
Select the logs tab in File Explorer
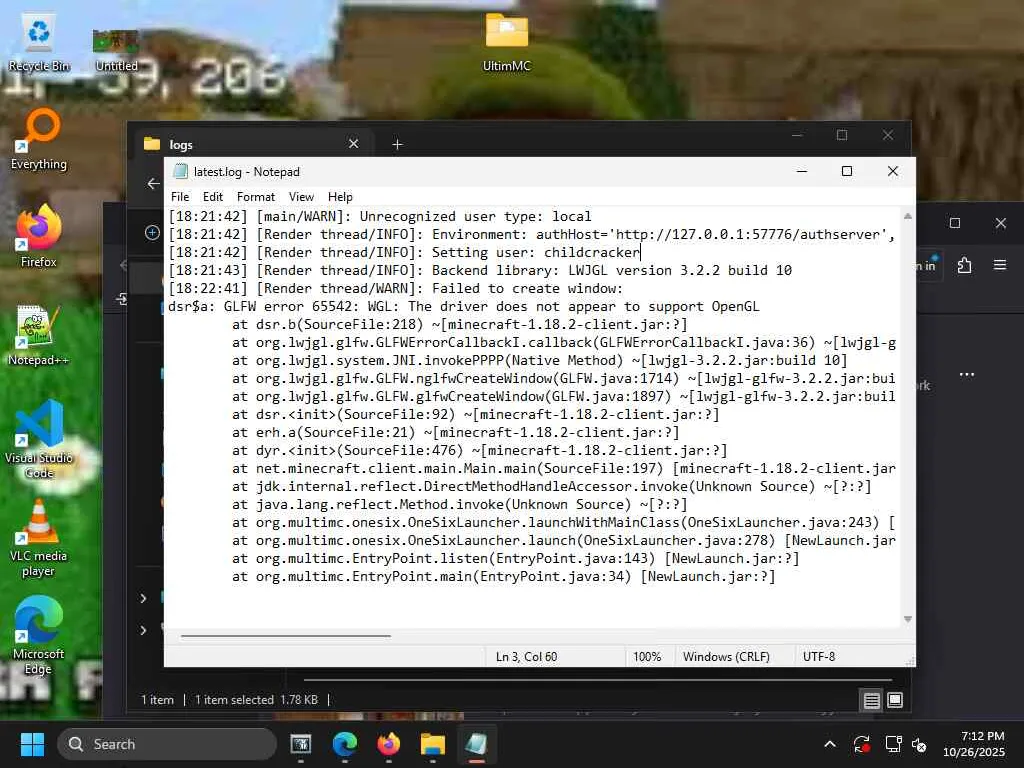(x=251, y=144)
